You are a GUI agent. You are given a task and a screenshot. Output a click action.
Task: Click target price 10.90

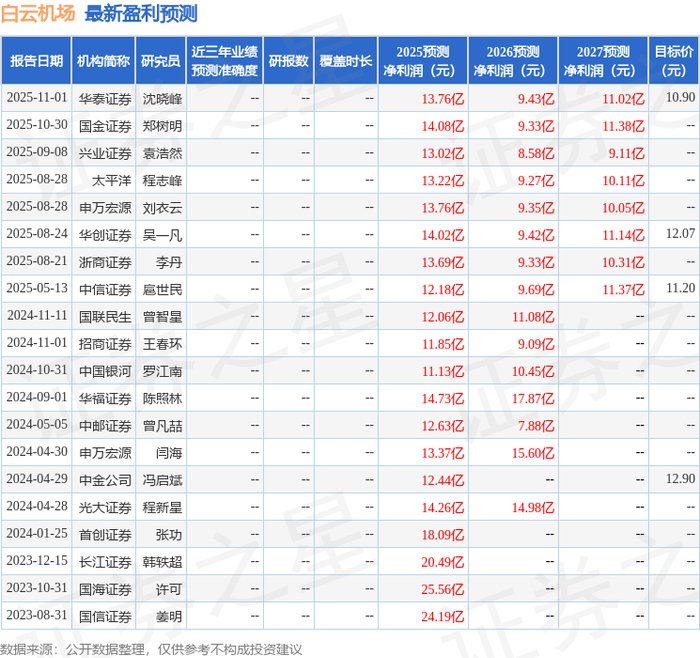tap(680, 97)
